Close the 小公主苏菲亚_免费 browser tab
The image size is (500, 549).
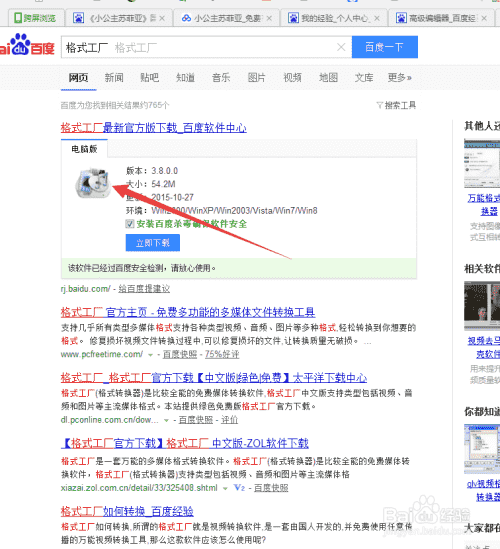tap(269, 18)
